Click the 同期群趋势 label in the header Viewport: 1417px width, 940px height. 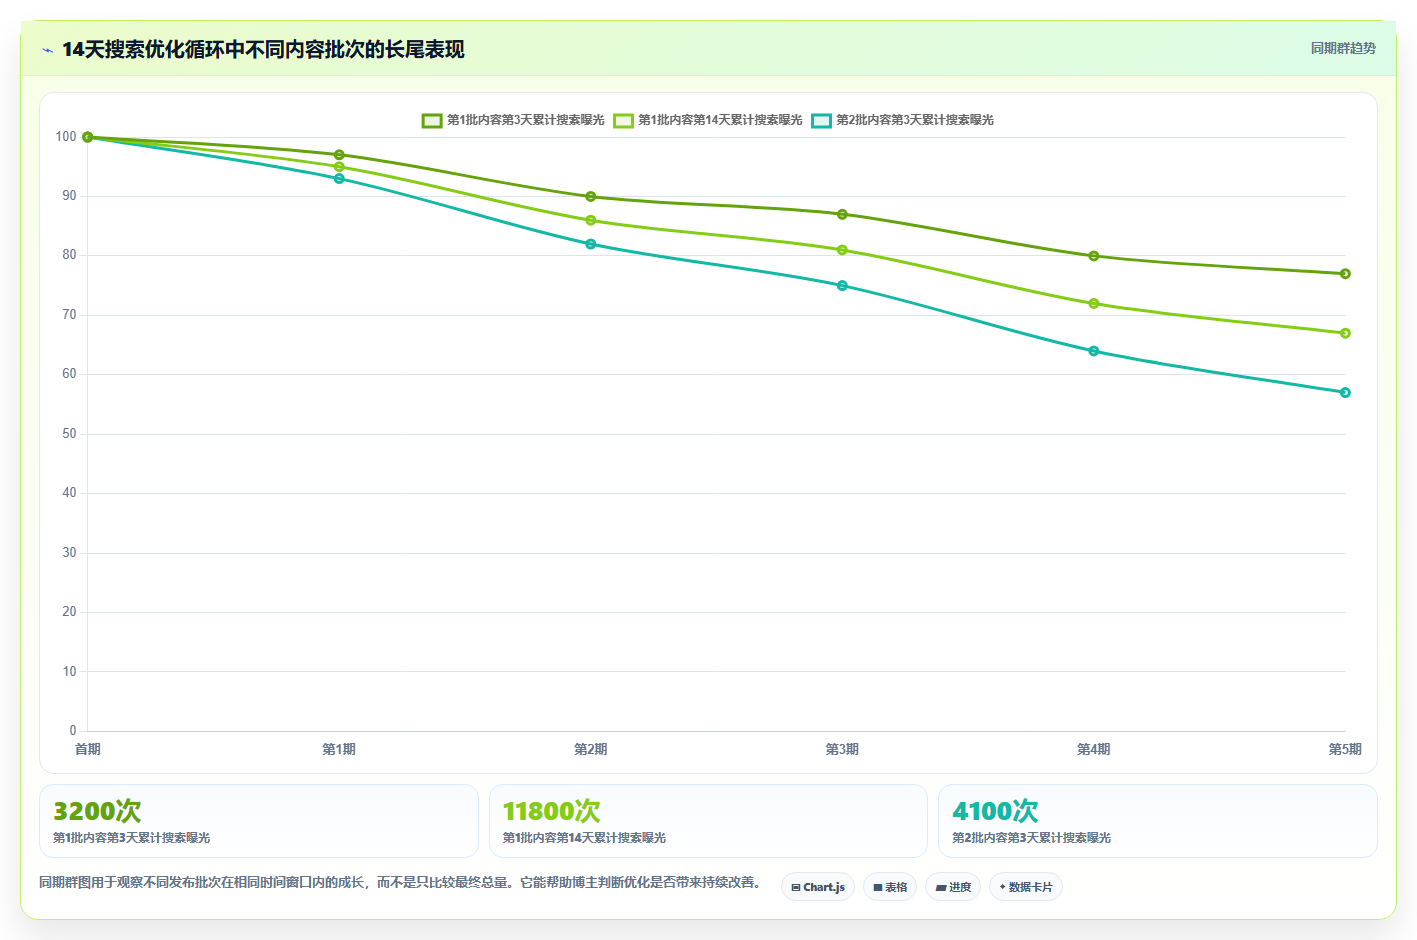pyautogui.click(x=1343, y=48)
